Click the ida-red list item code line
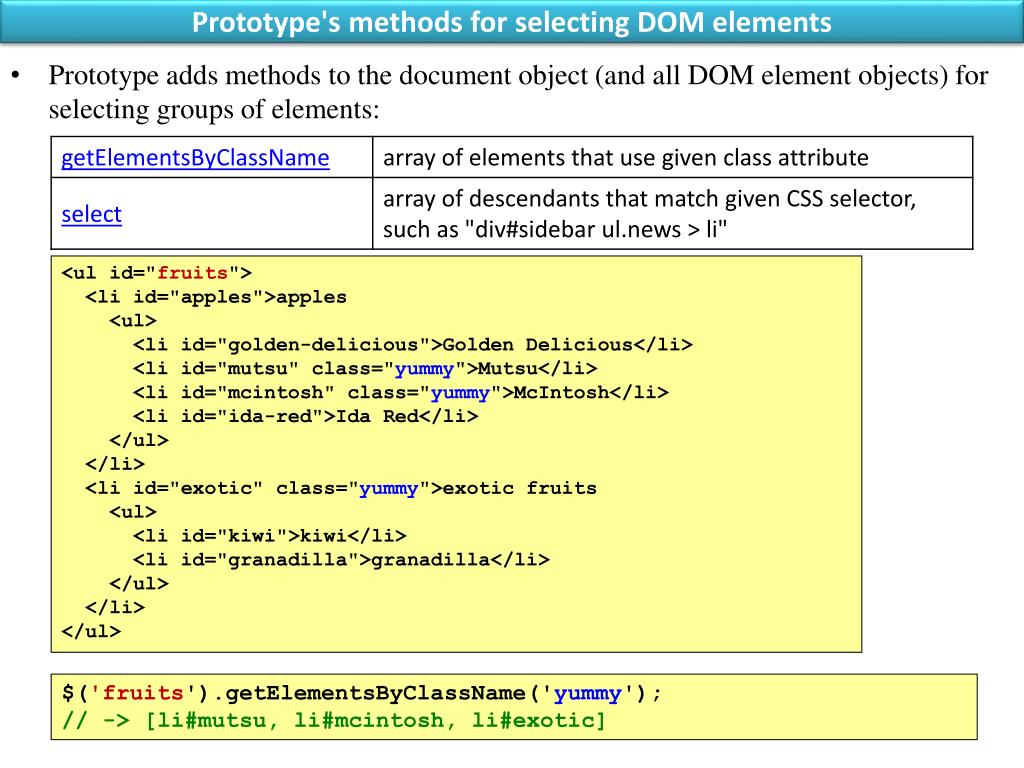The image size is (1024, 768). click(306, 416)
